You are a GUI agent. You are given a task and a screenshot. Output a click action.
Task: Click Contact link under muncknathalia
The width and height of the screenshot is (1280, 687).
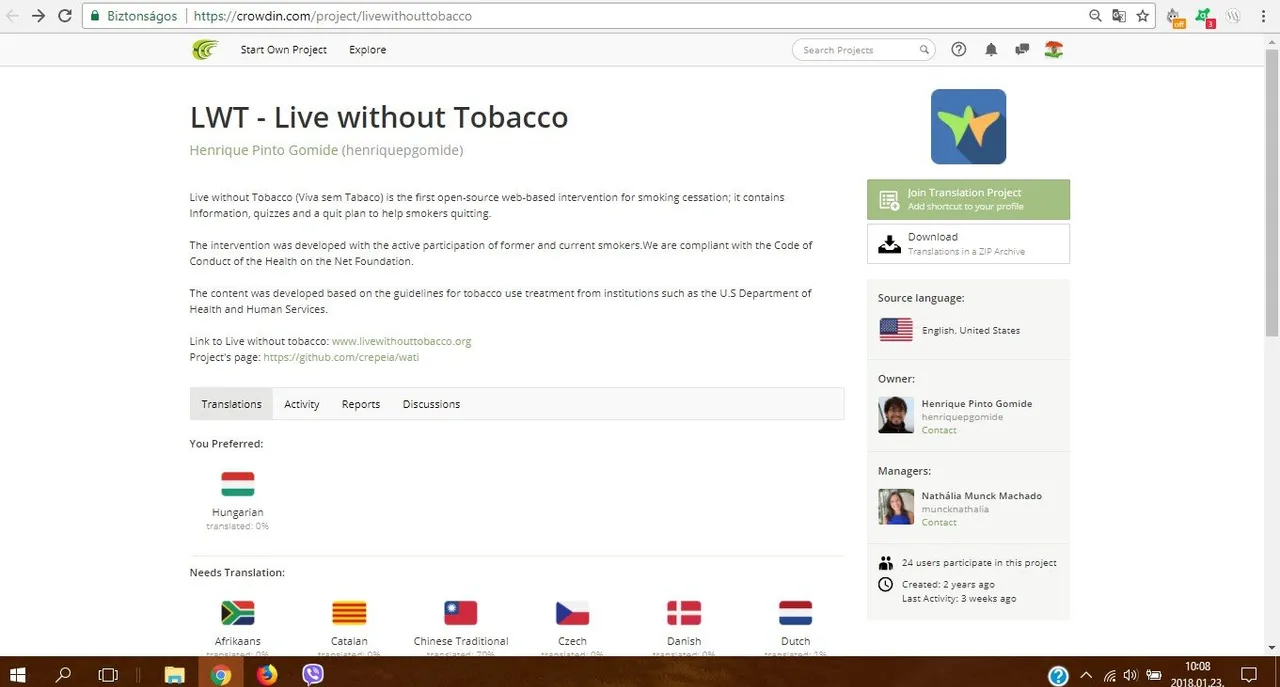(x=939, y=522)
